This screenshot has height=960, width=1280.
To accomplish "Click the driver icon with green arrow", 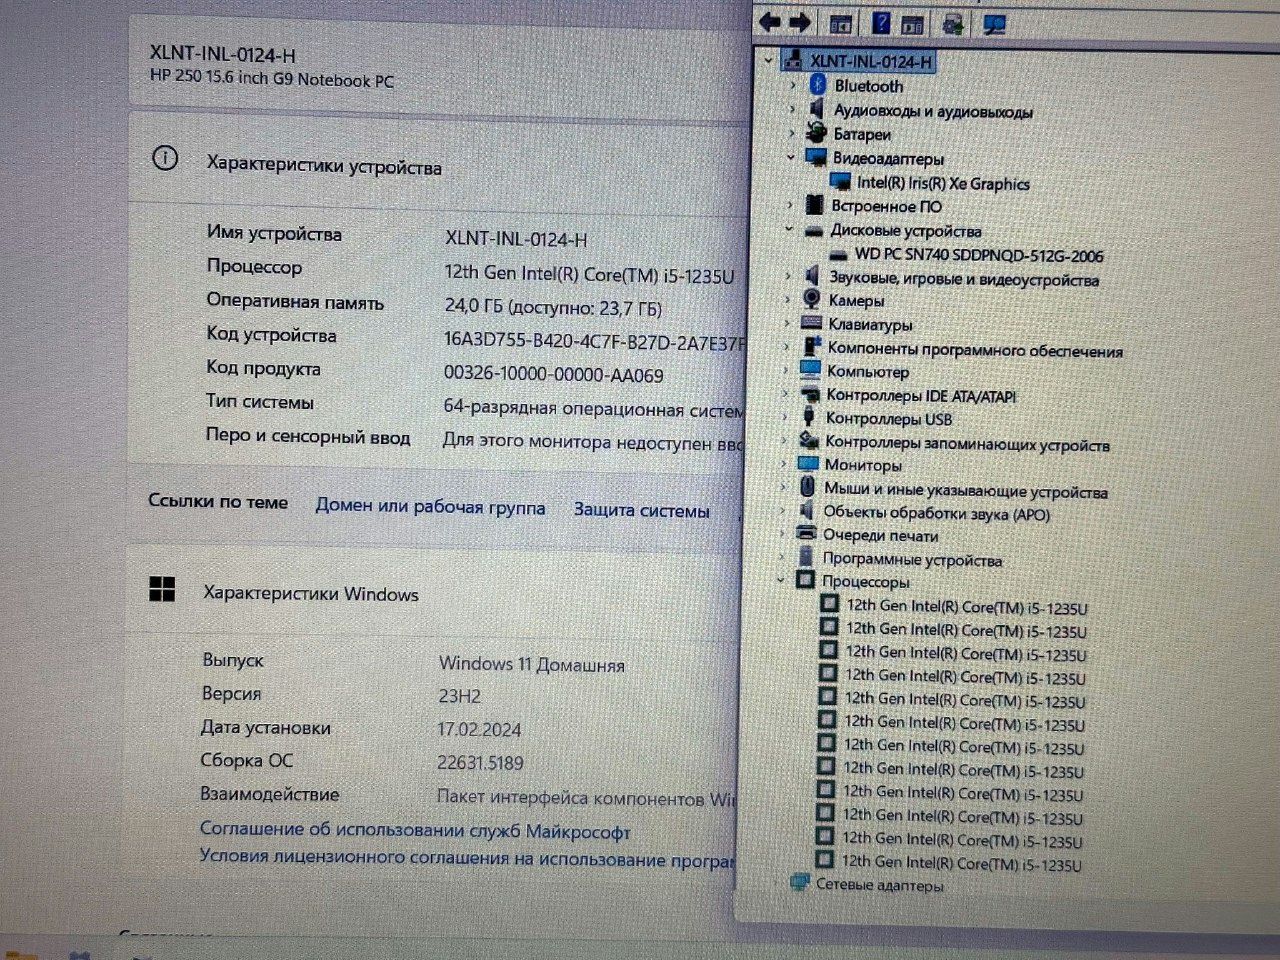I will tap(953, 24).
